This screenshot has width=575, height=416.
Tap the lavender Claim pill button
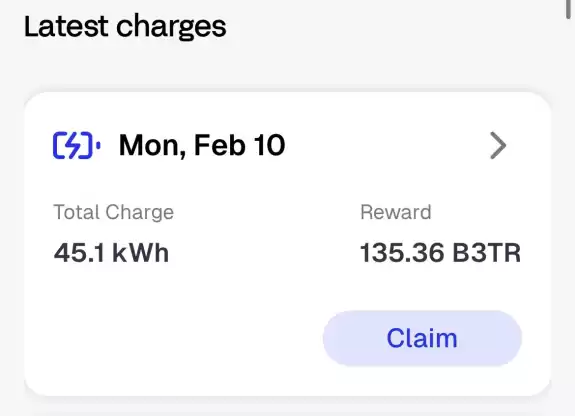coord(422,338)
